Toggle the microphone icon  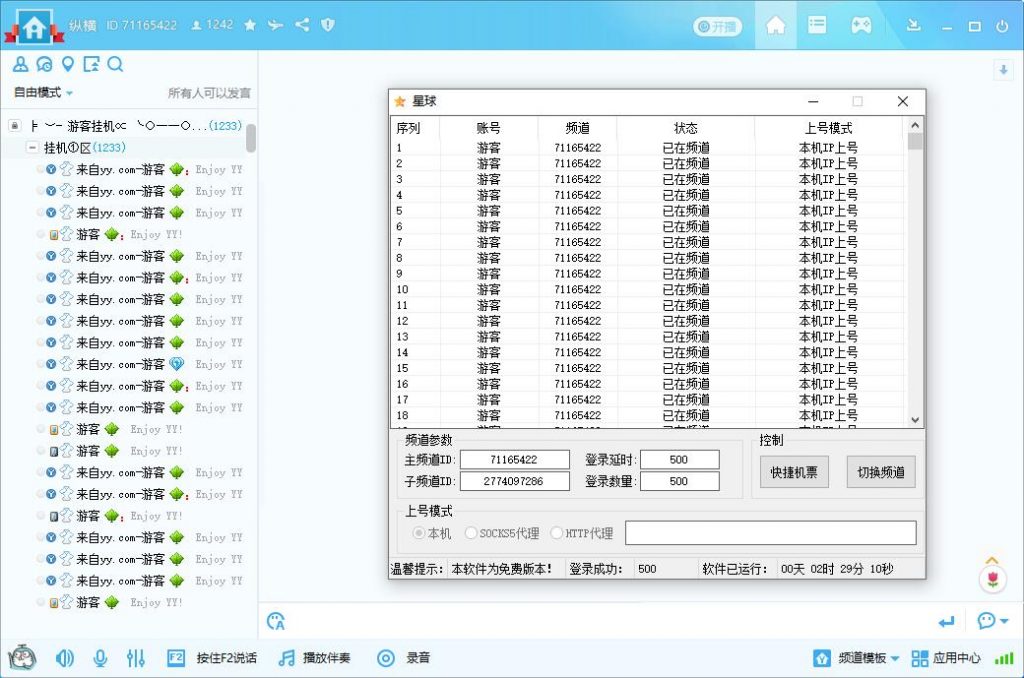click(100, 658)
